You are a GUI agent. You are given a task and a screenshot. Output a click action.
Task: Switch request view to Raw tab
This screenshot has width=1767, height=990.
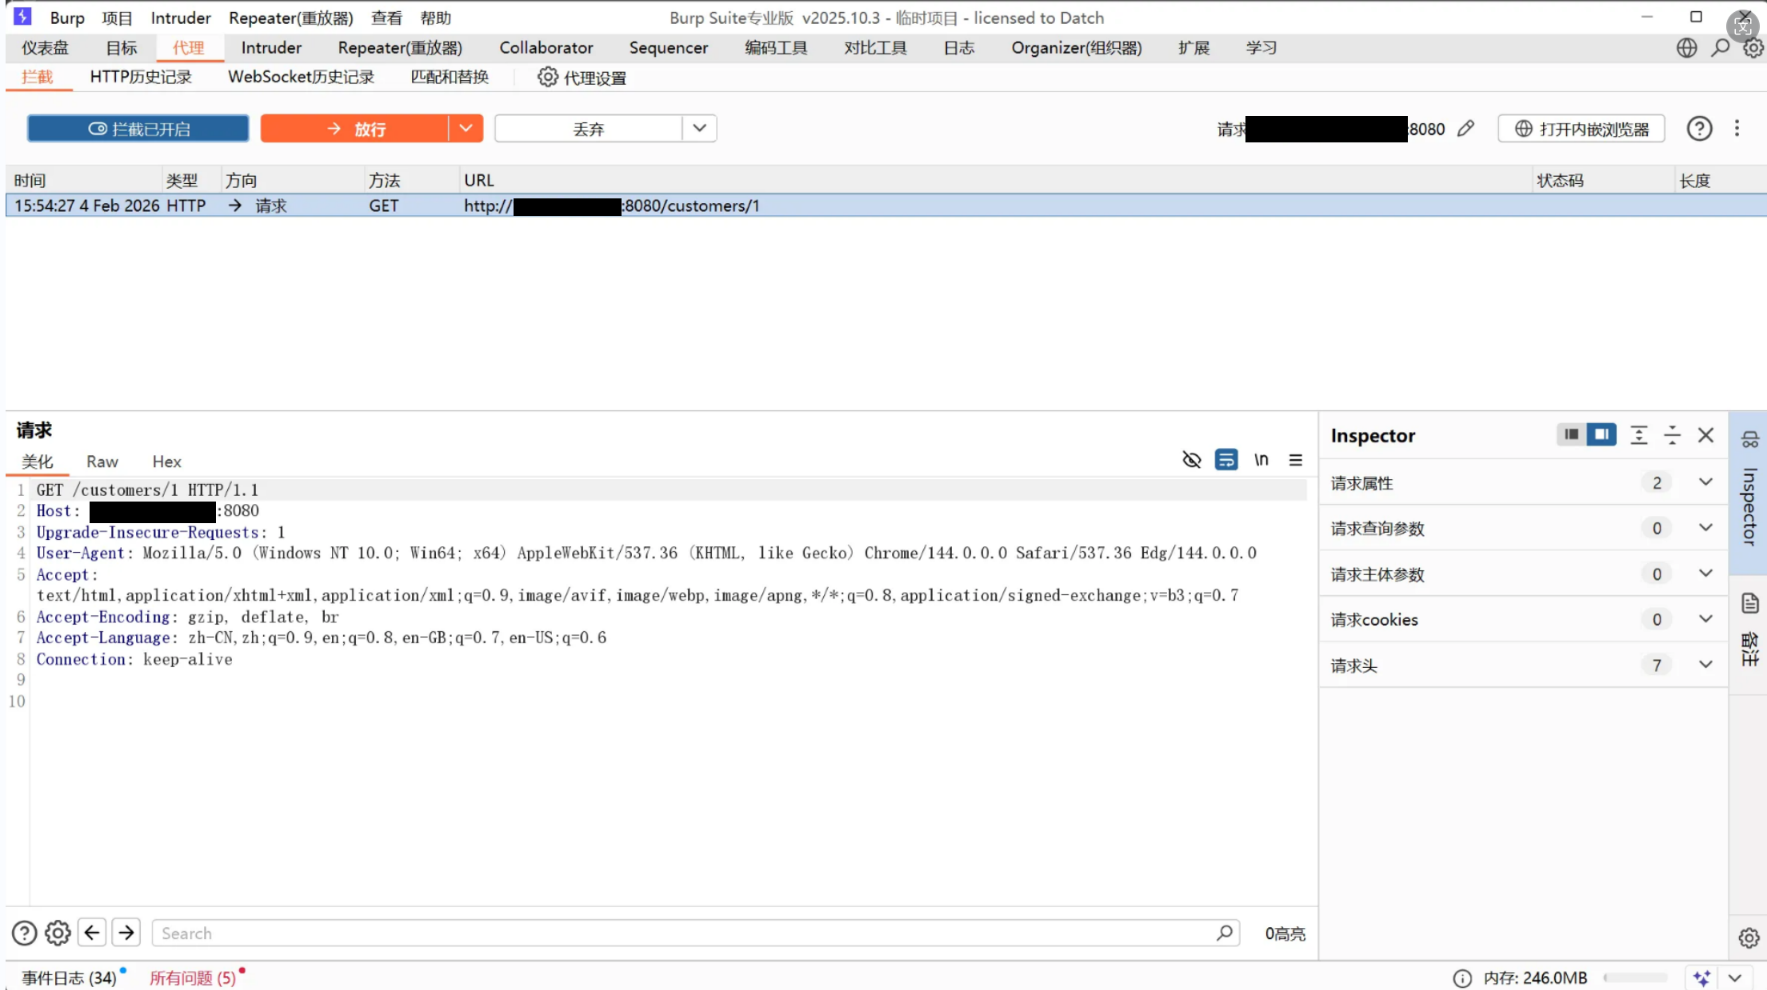pos(102,461)
